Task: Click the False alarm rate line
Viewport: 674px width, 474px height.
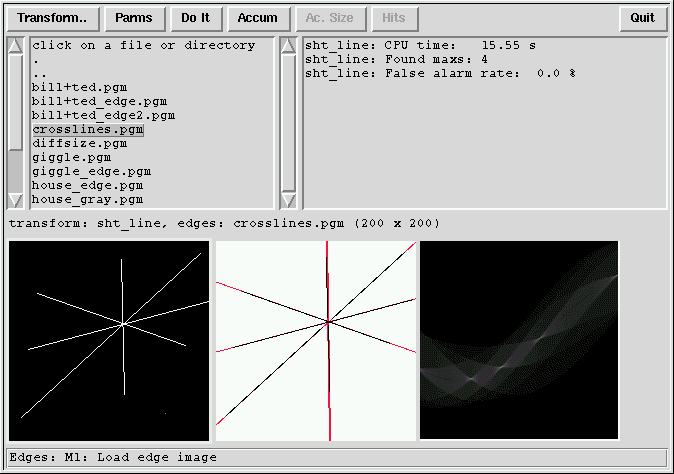Action: [x=440, y=73]
